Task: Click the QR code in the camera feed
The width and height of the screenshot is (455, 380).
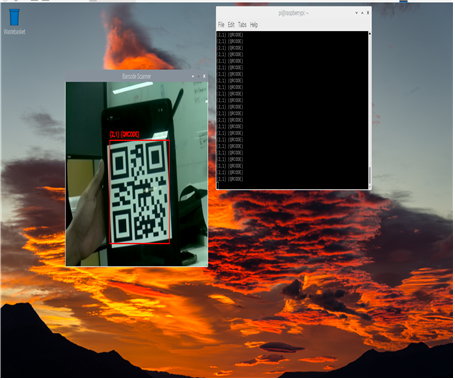Action: click(140, 191)
